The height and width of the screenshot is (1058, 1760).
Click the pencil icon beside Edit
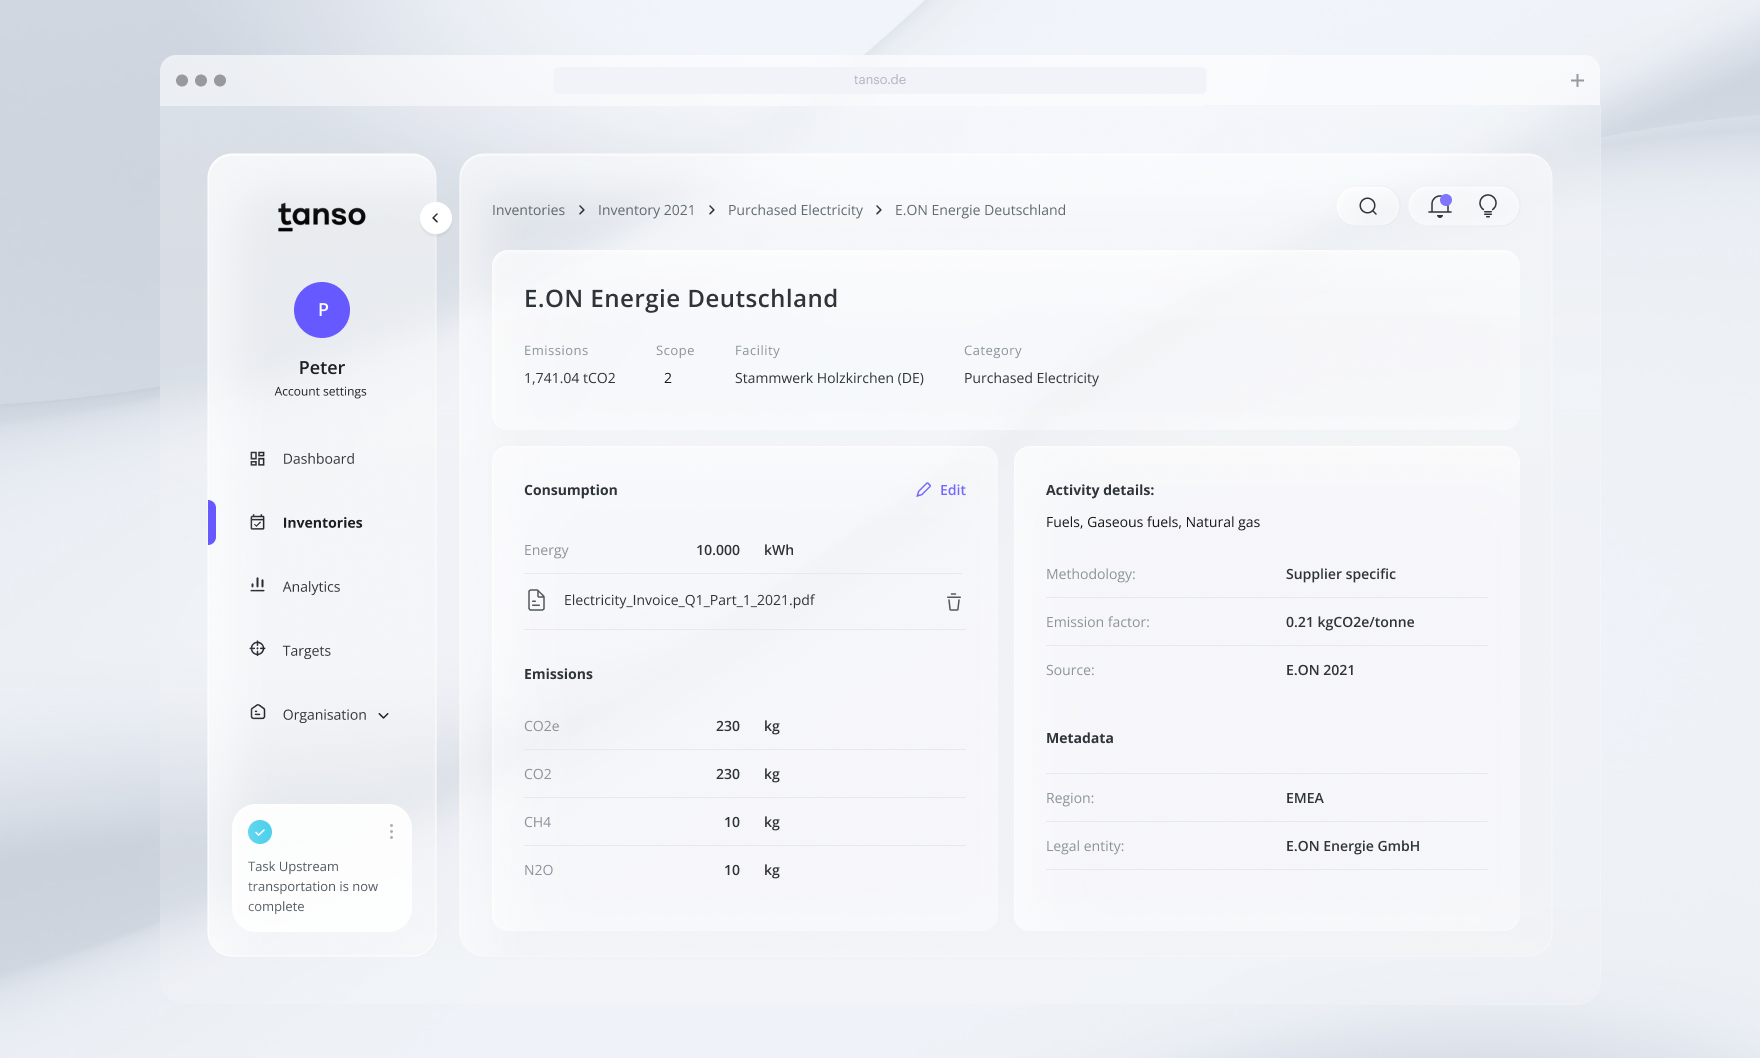tap(923, 490)
